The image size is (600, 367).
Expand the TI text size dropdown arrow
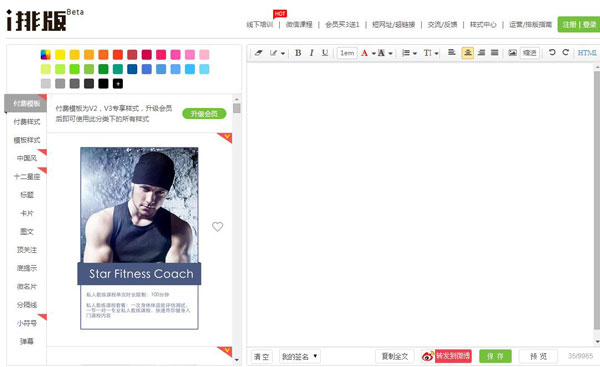[436, 53]
